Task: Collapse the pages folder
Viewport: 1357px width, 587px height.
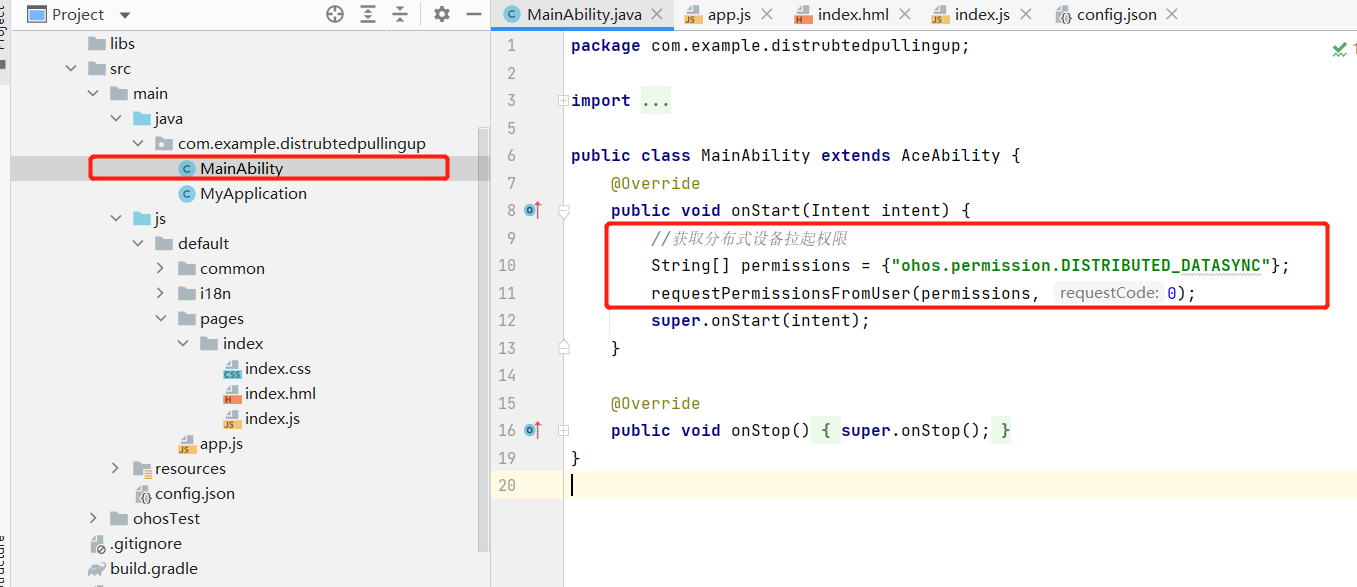Action: pos(161,319)
